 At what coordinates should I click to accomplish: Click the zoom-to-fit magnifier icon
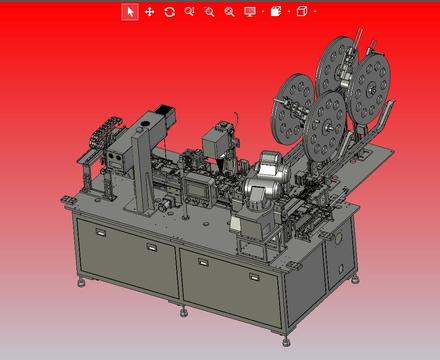[x=229, y=12]
